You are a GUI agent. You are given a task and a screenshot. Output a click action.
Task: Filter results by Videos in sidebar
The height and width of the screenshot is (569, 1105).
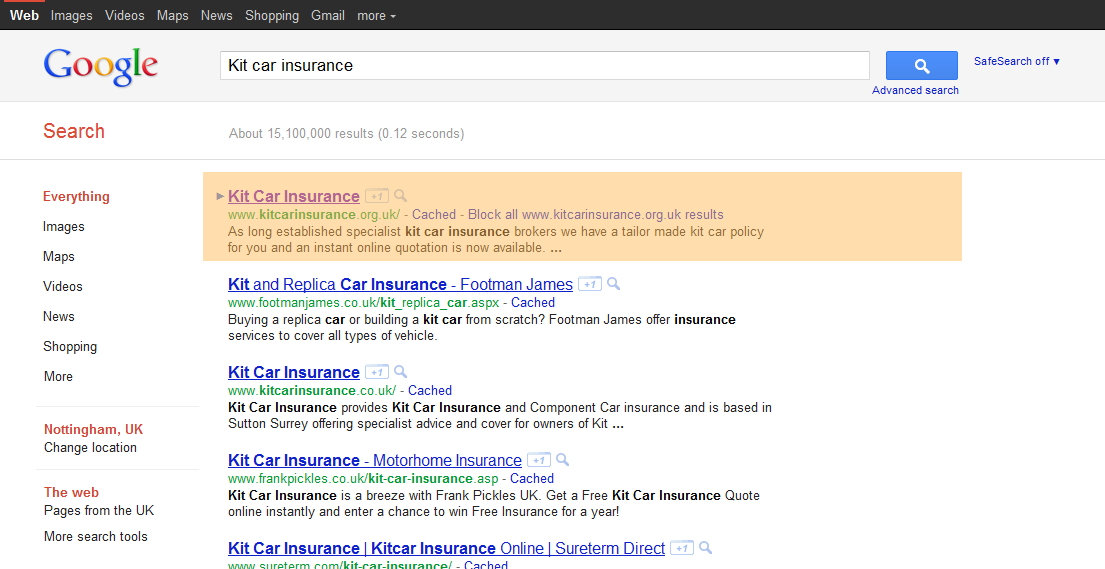click(x=63, y=286)
